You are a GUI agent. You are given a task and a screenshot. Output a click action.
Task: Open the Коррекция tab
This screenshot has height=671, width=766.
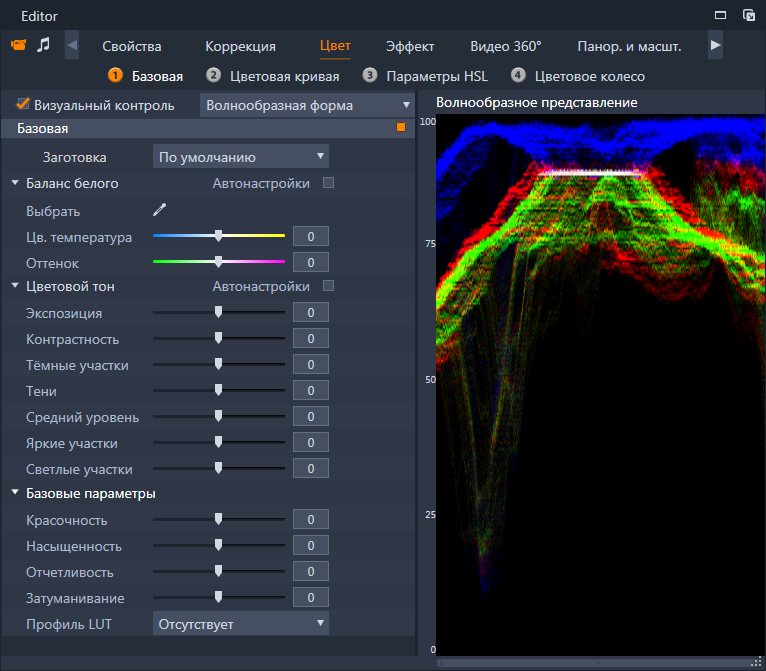point(240,46)
